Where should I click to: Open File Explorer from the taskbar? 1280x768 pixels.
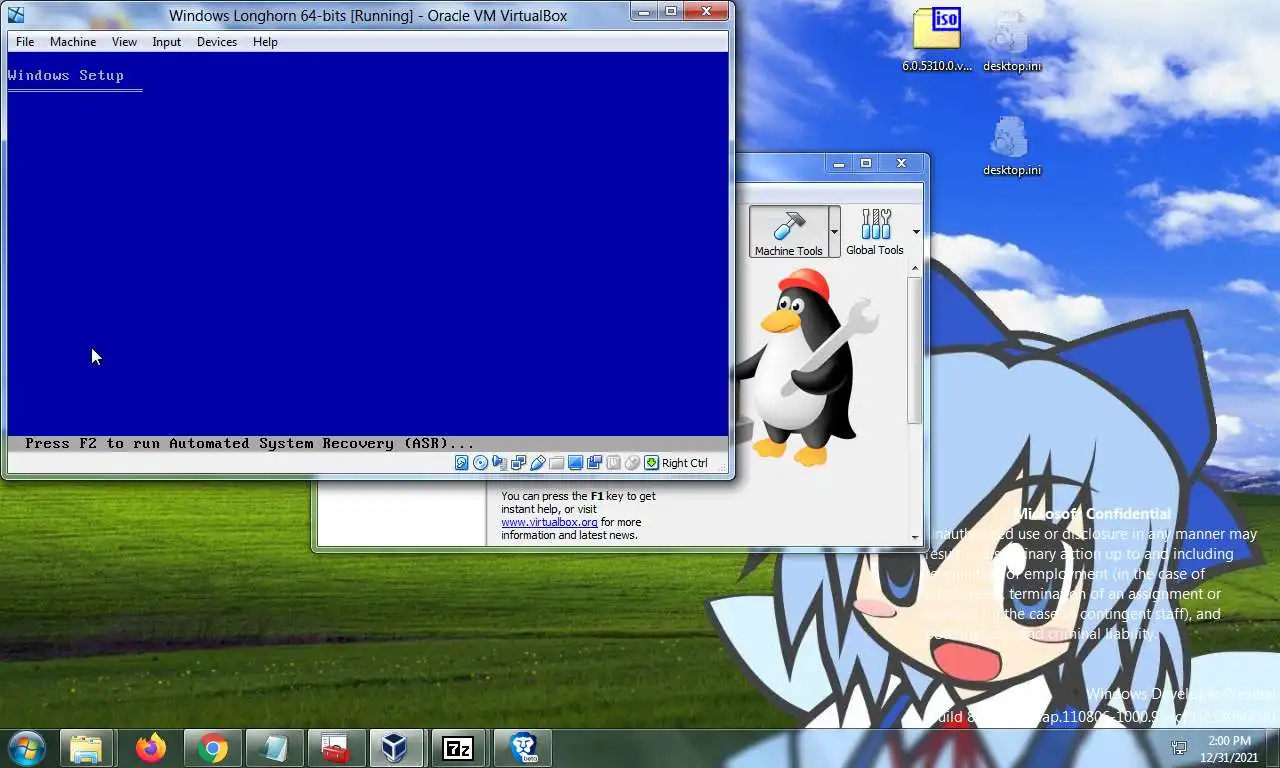click(86, 748)
